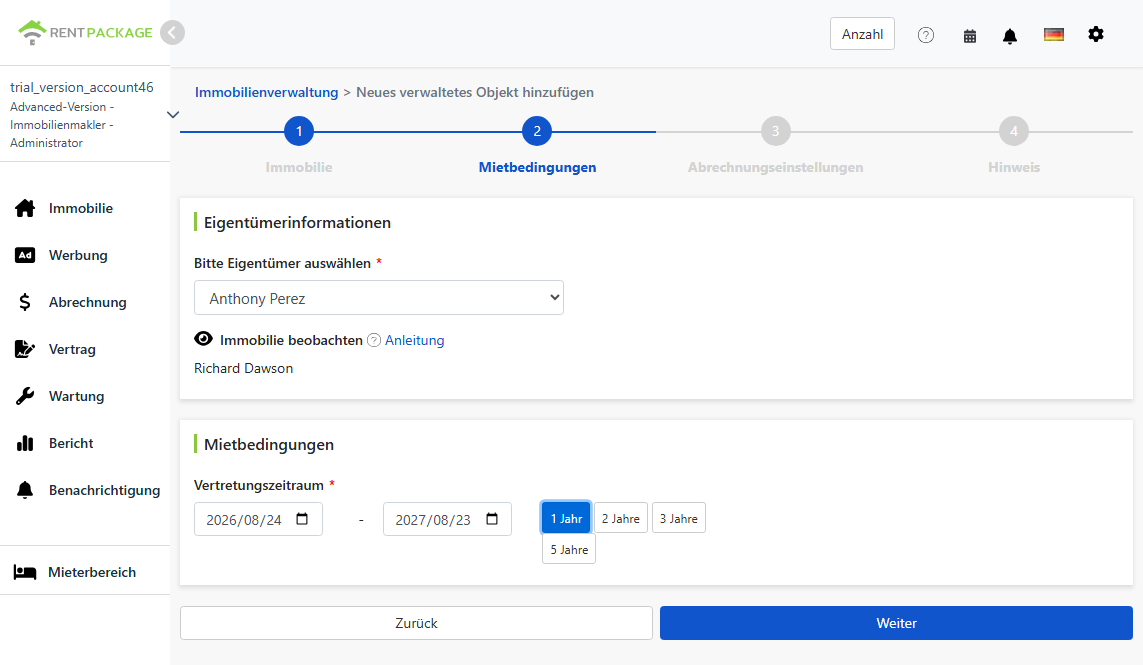Open settings gear icon
1143x665 pixels.
1096,34
